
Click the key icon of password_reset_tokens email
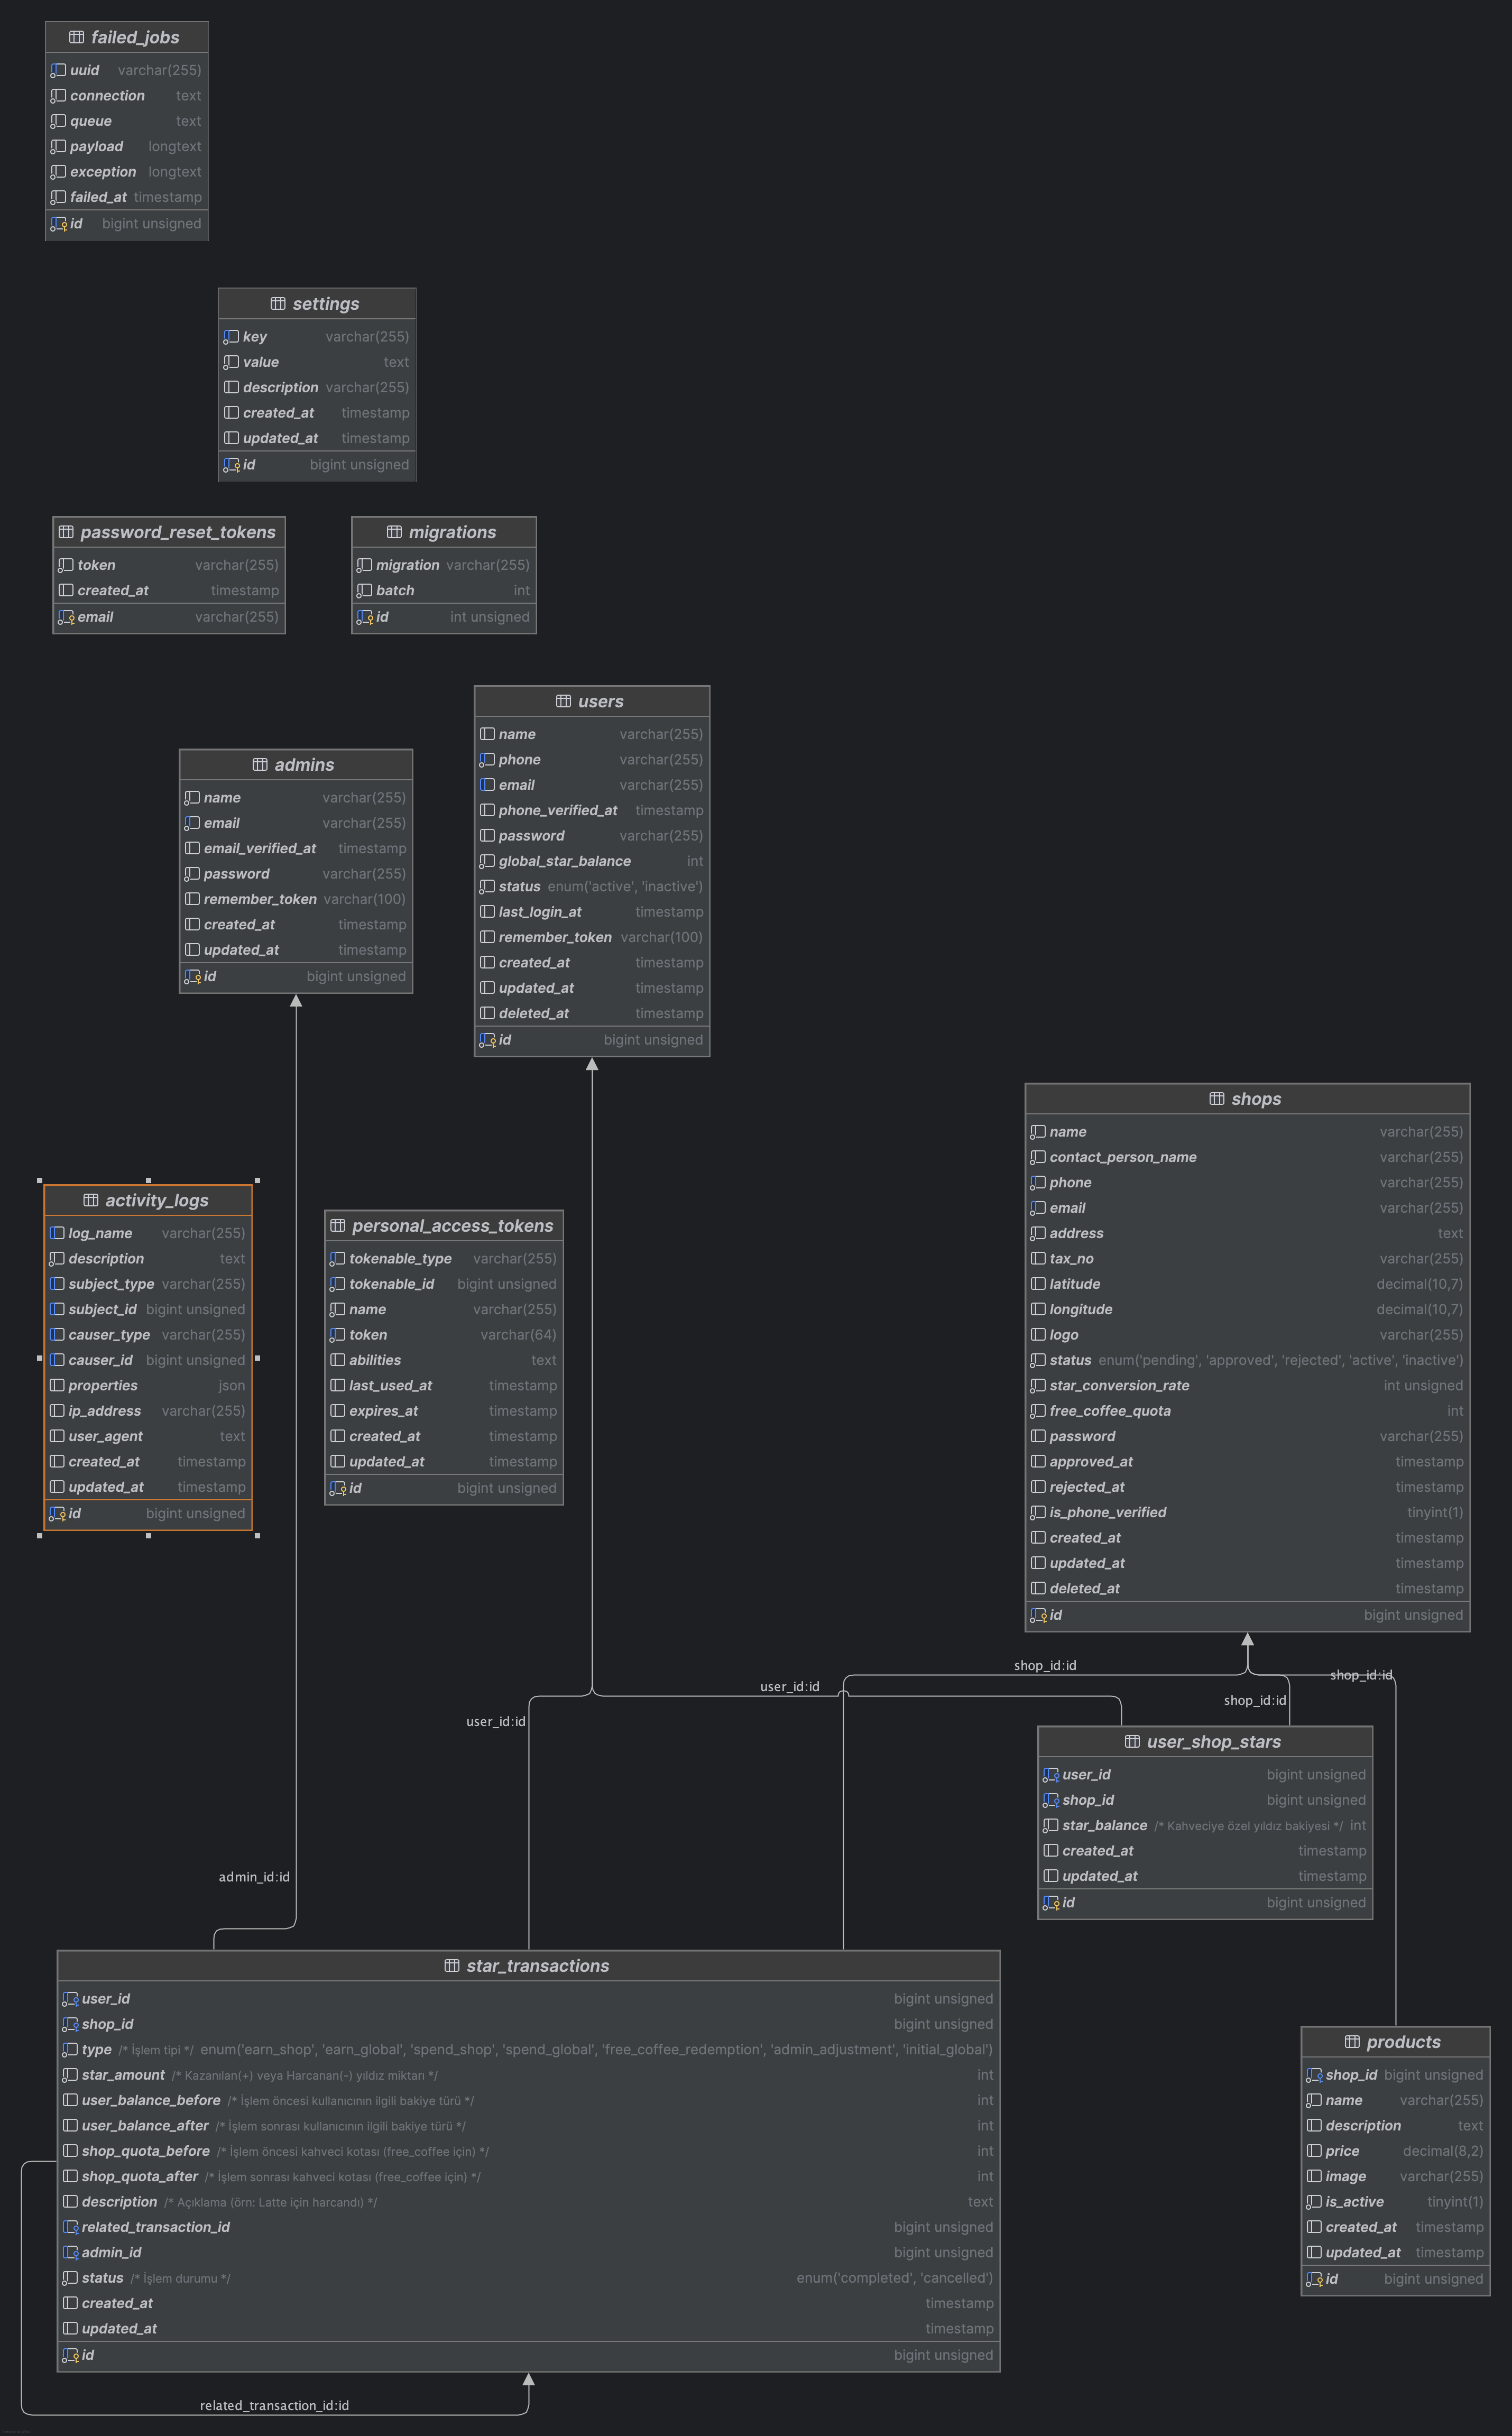pyautogui.click(x=66, y=617)
